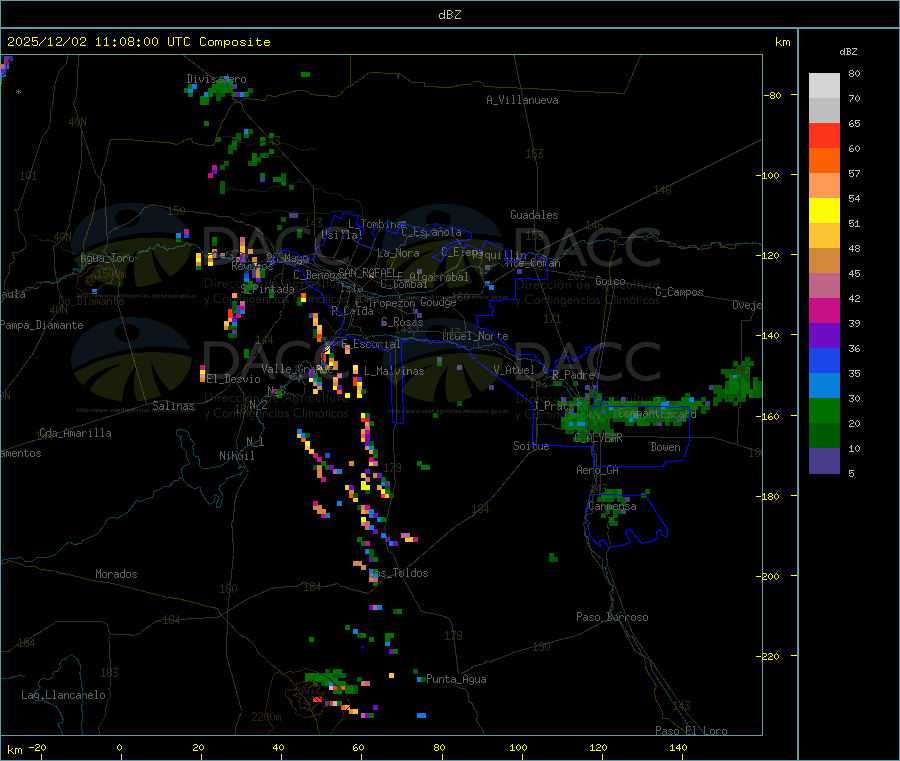Select the gray 70 dBZ legend swatch
Image resolution: width=900 pixels, height=761 pixels.
[824, 111]
